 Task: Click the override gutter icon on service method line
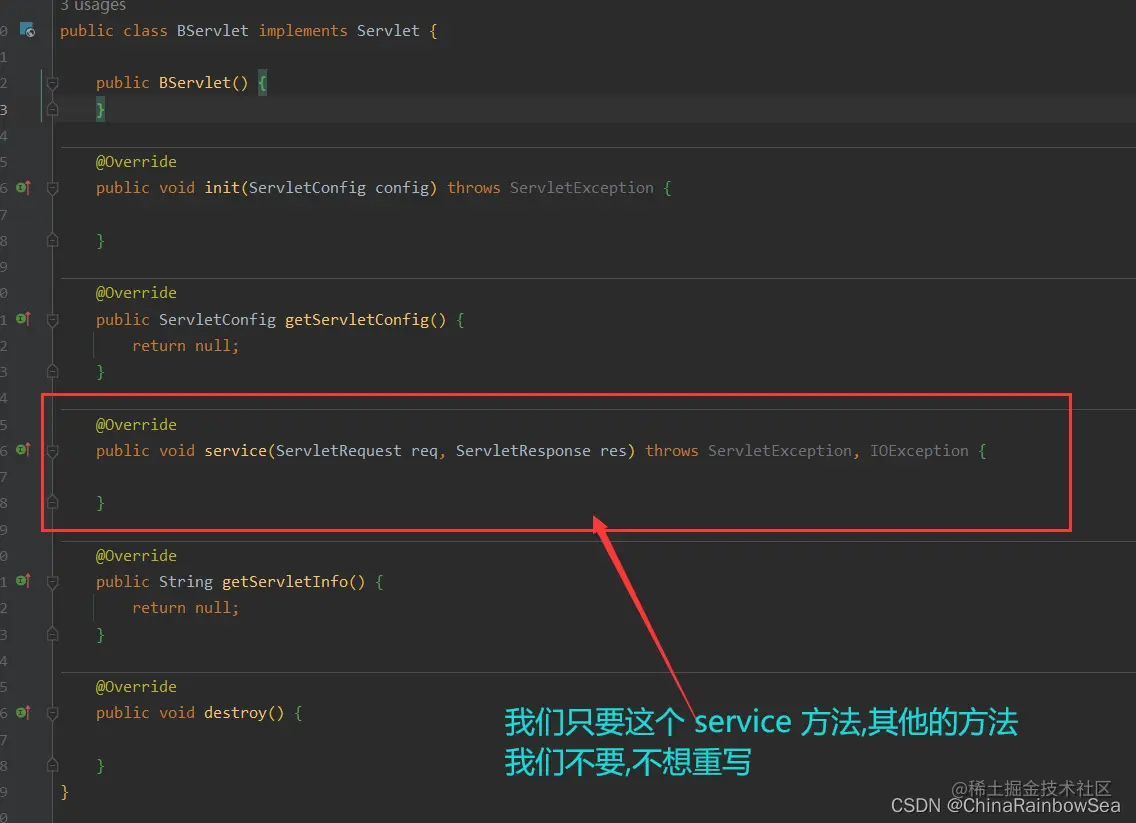tap(23, 450)
